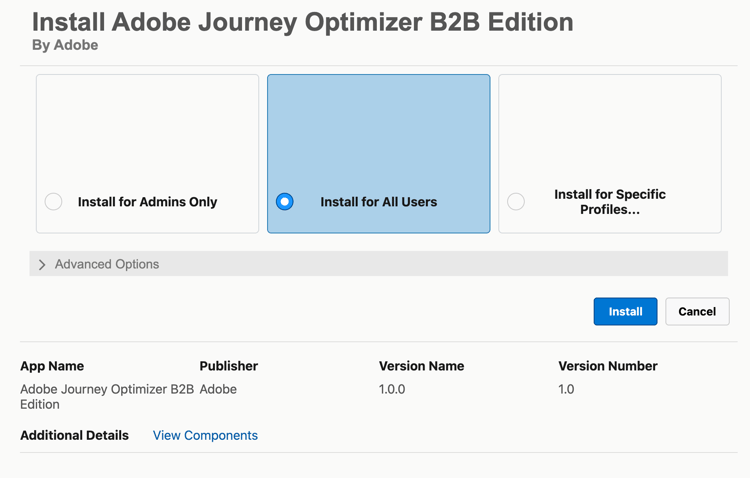Click the App Name column header
Image resolution: width=750 pixels, height=478 pixels.
click(x=52, y=366)
